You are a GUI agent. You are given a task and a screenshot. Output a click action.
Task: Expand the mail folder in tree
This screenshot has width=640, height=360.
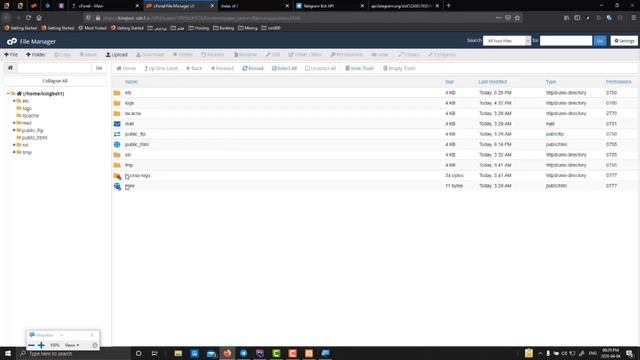14,123
